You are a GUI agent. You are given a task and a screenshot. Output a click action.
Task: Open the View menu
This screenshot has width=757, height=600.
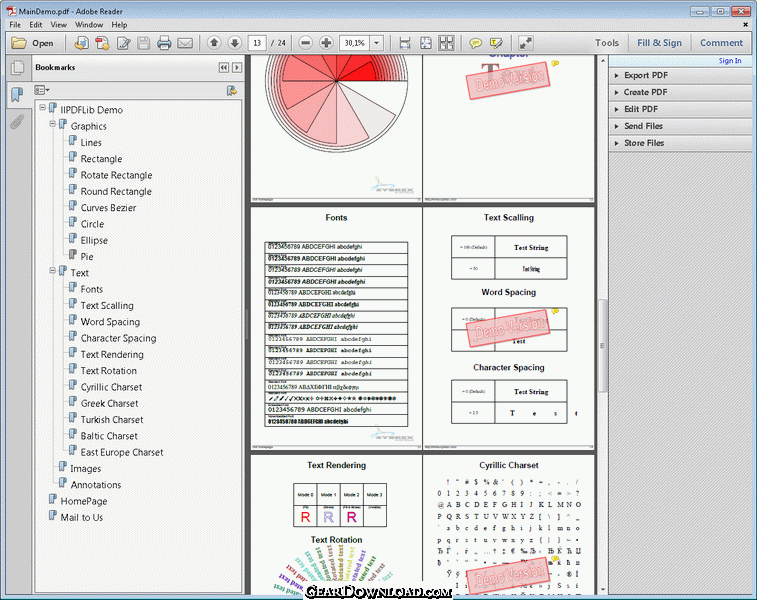point(58,25)
